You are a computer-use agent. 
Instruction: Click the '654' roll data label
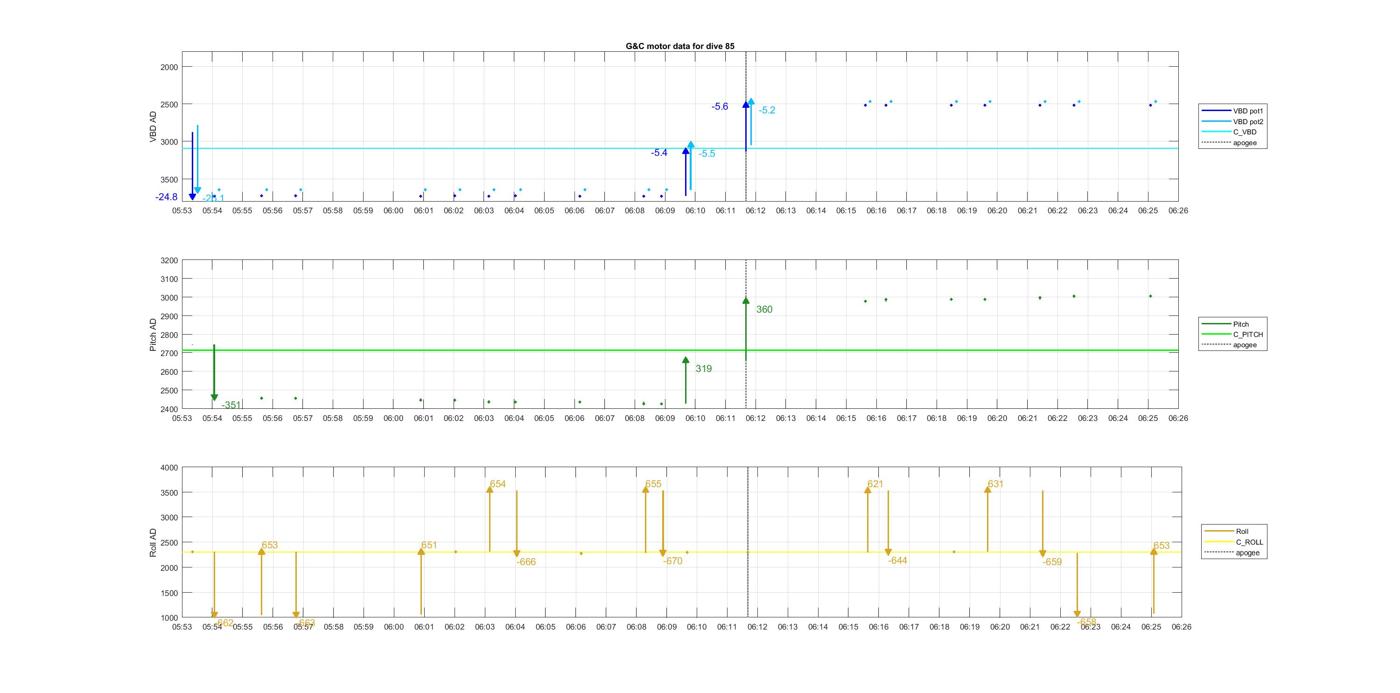click(497, 484)
